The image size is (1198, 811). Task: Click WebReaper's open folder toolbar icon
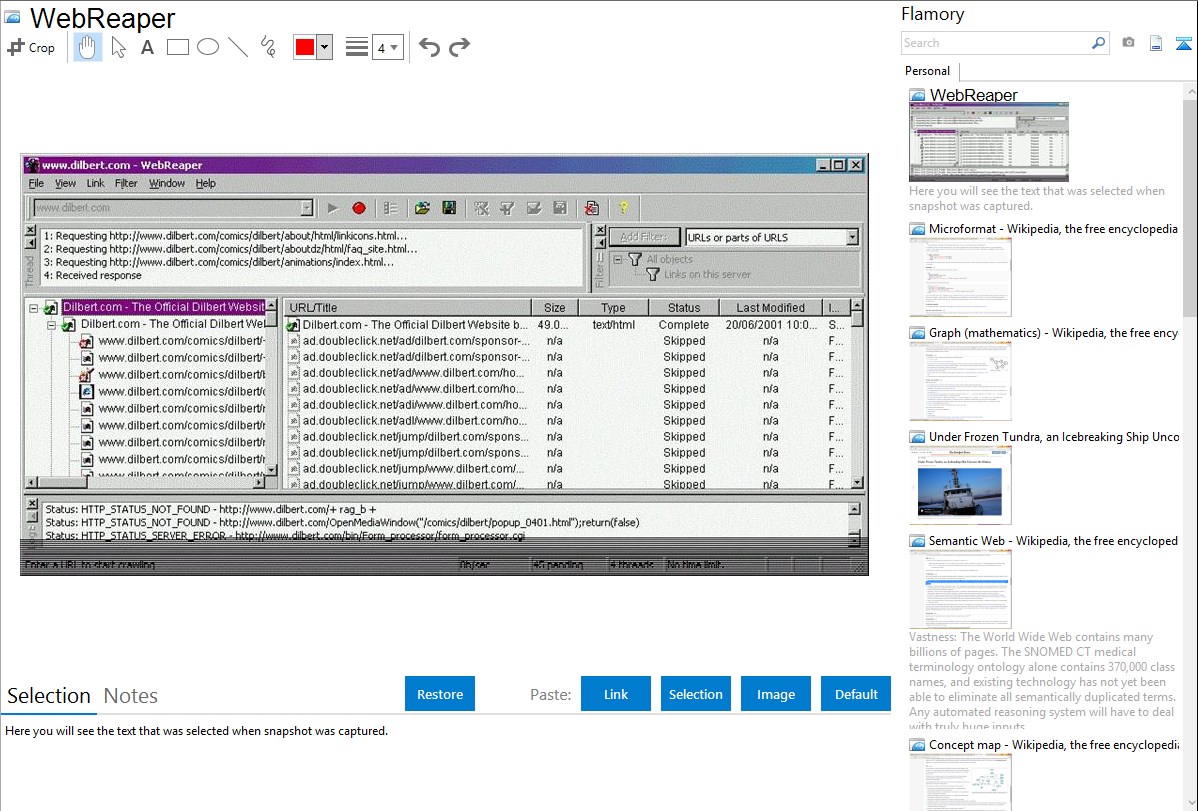[x=423, y=208]
